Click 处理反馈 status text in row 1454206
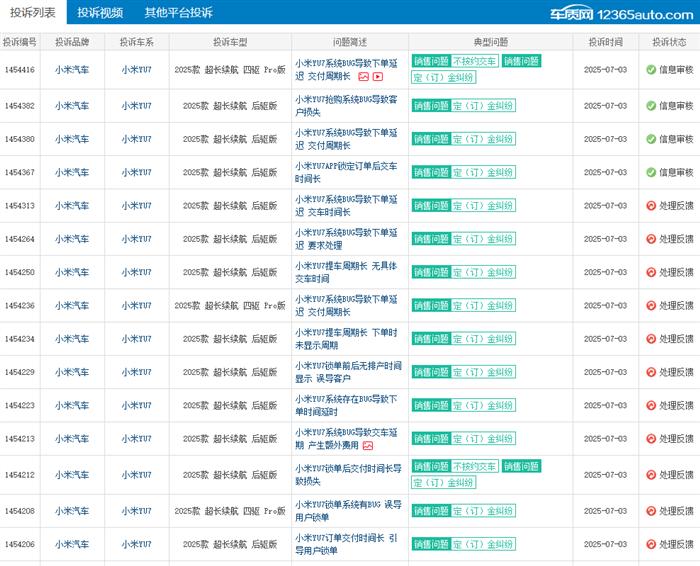Image resolution: width=700 pixels, height=566 pixels. coord(676,544)
